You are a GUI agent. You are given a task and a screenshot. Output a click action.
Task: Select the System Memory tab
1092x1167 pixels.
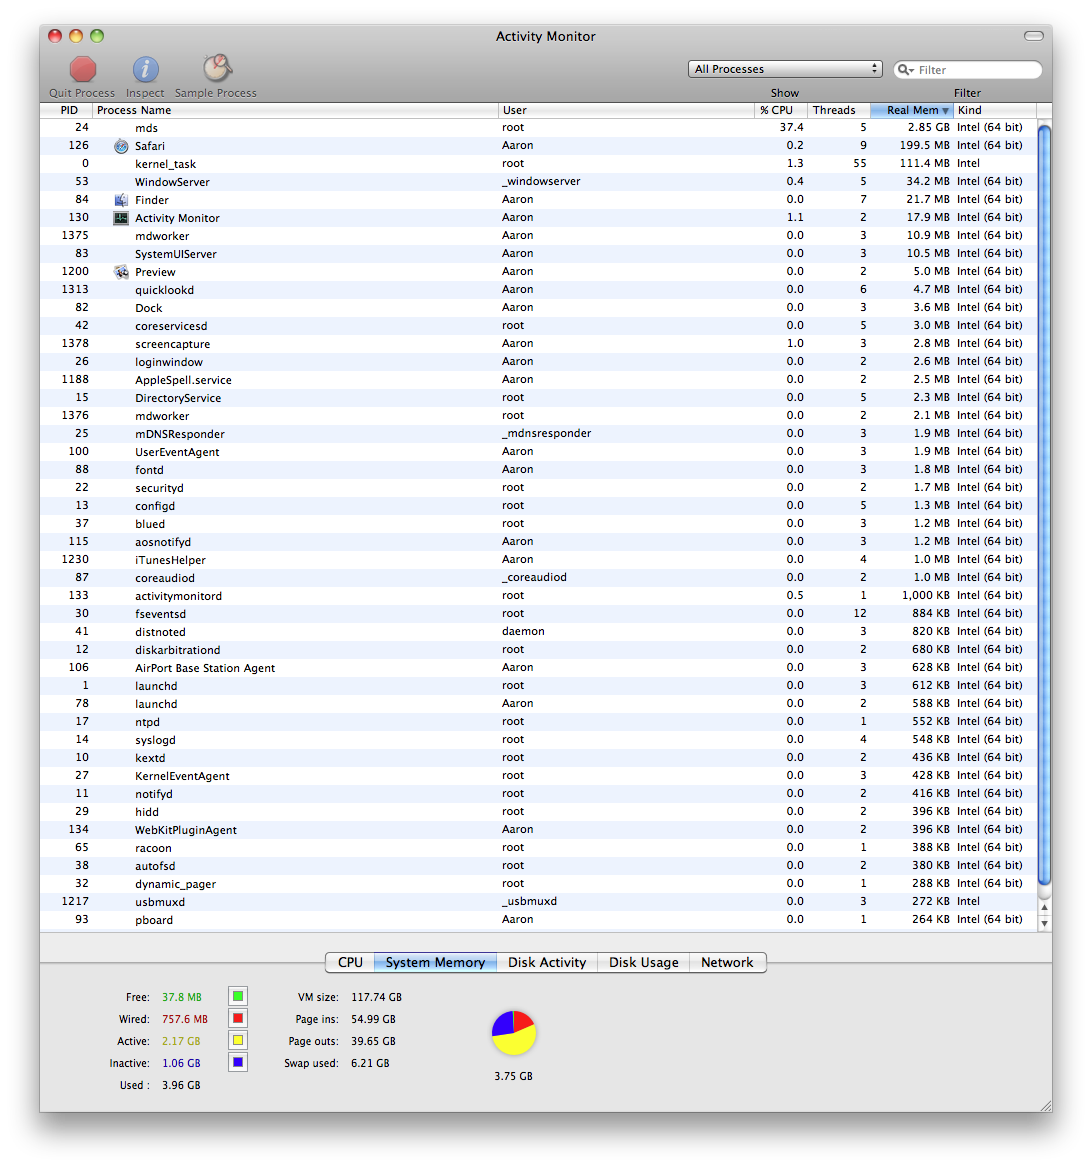435,962
